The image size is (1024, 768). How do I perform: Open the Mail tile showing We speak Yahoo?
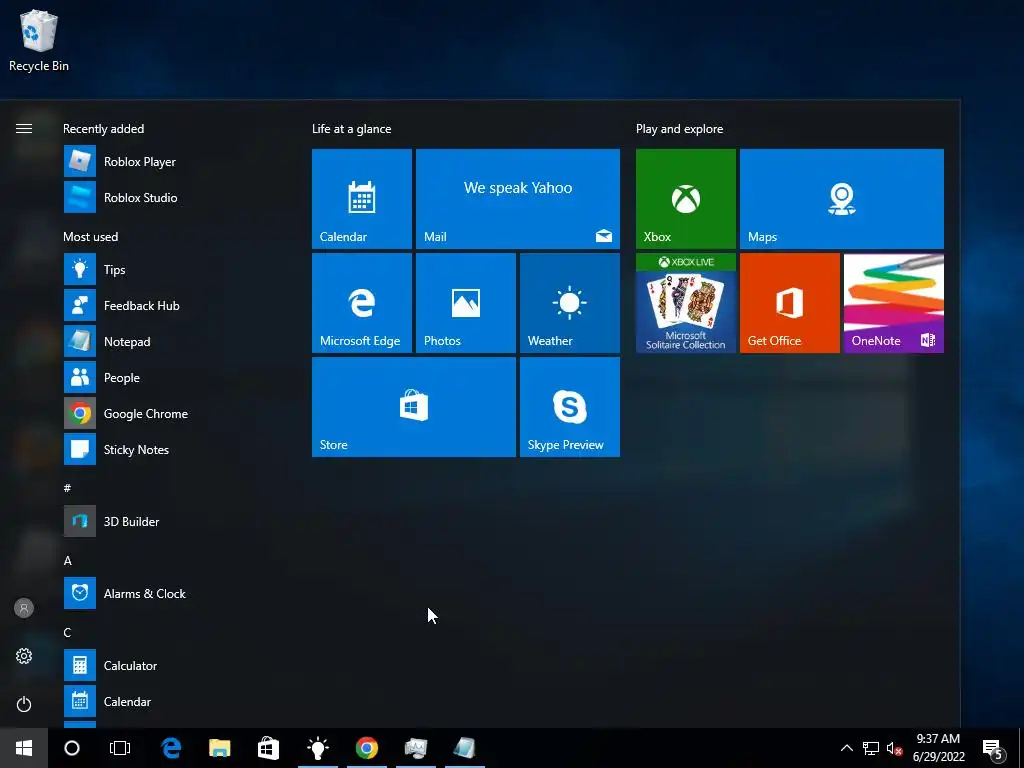click(518, 199)
